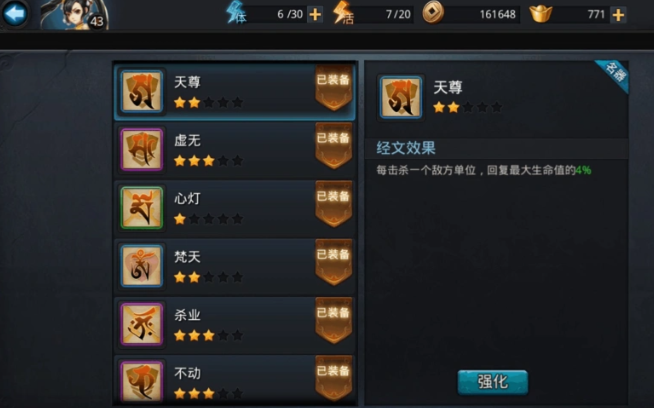Image resolution: width=654 pixels, height=408 pixels.
Task: Go back using the blue arrow icon
Action: [15, 14]
